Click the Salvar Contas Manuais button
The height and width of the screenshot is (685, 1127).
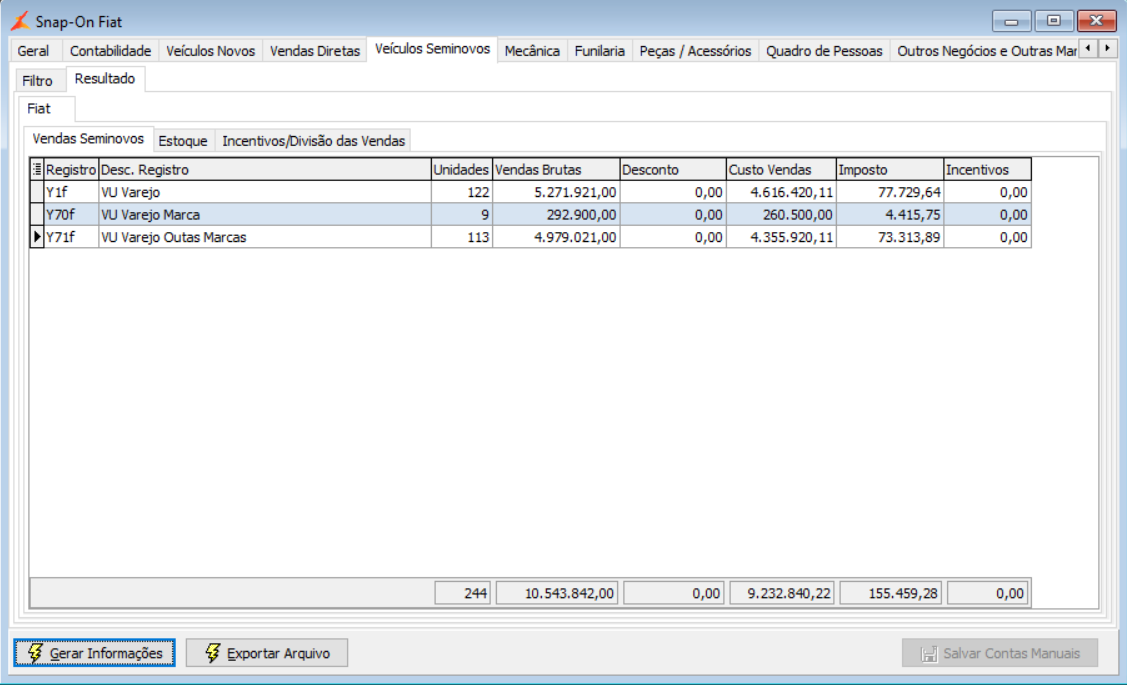coord(1000,653)
